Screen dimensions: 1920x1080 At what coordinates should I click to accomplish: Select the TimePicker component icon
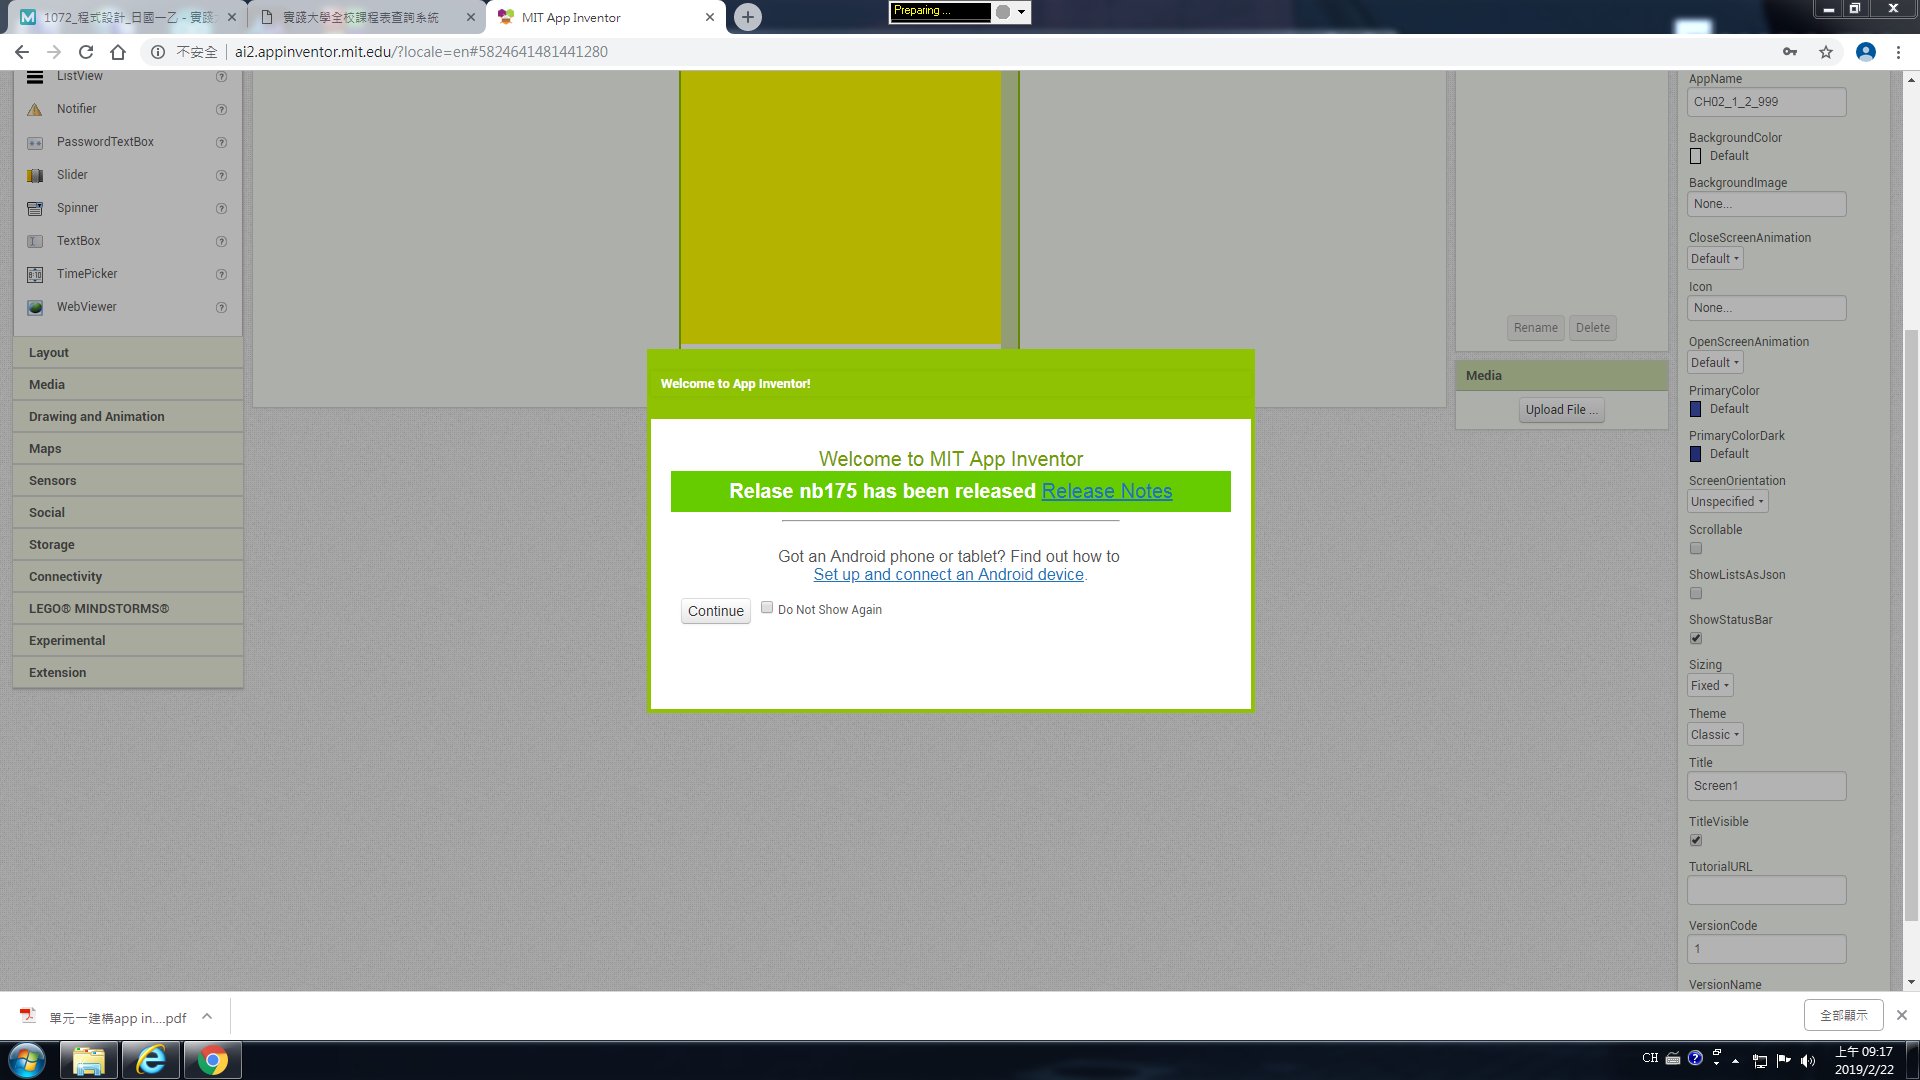click(35, 275)
